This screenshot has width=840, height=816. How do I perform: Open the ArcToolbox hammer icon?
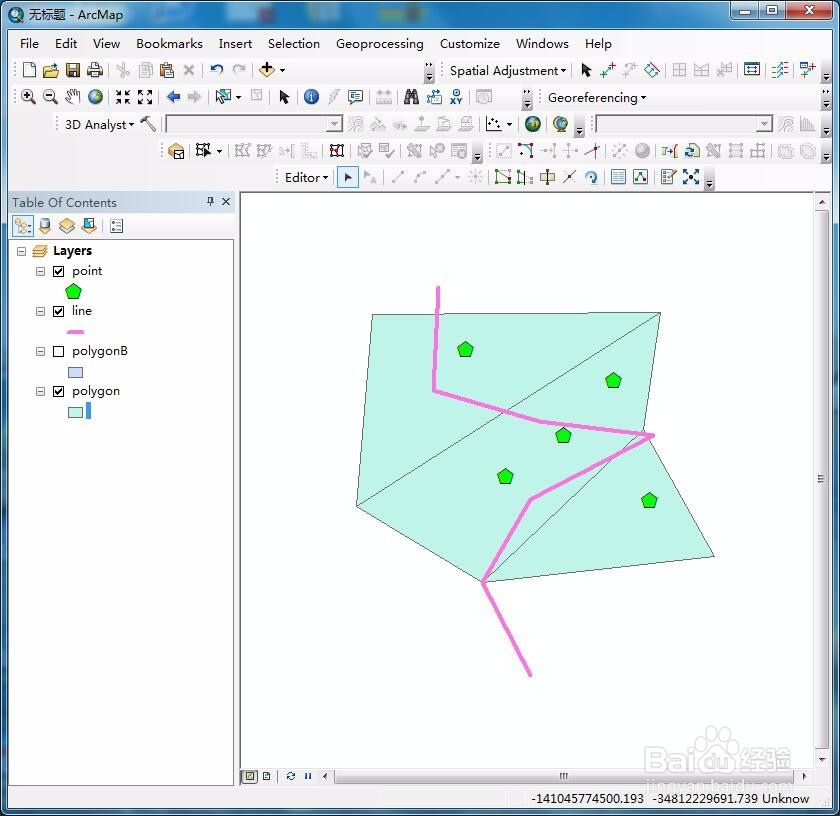pos(148,124)
